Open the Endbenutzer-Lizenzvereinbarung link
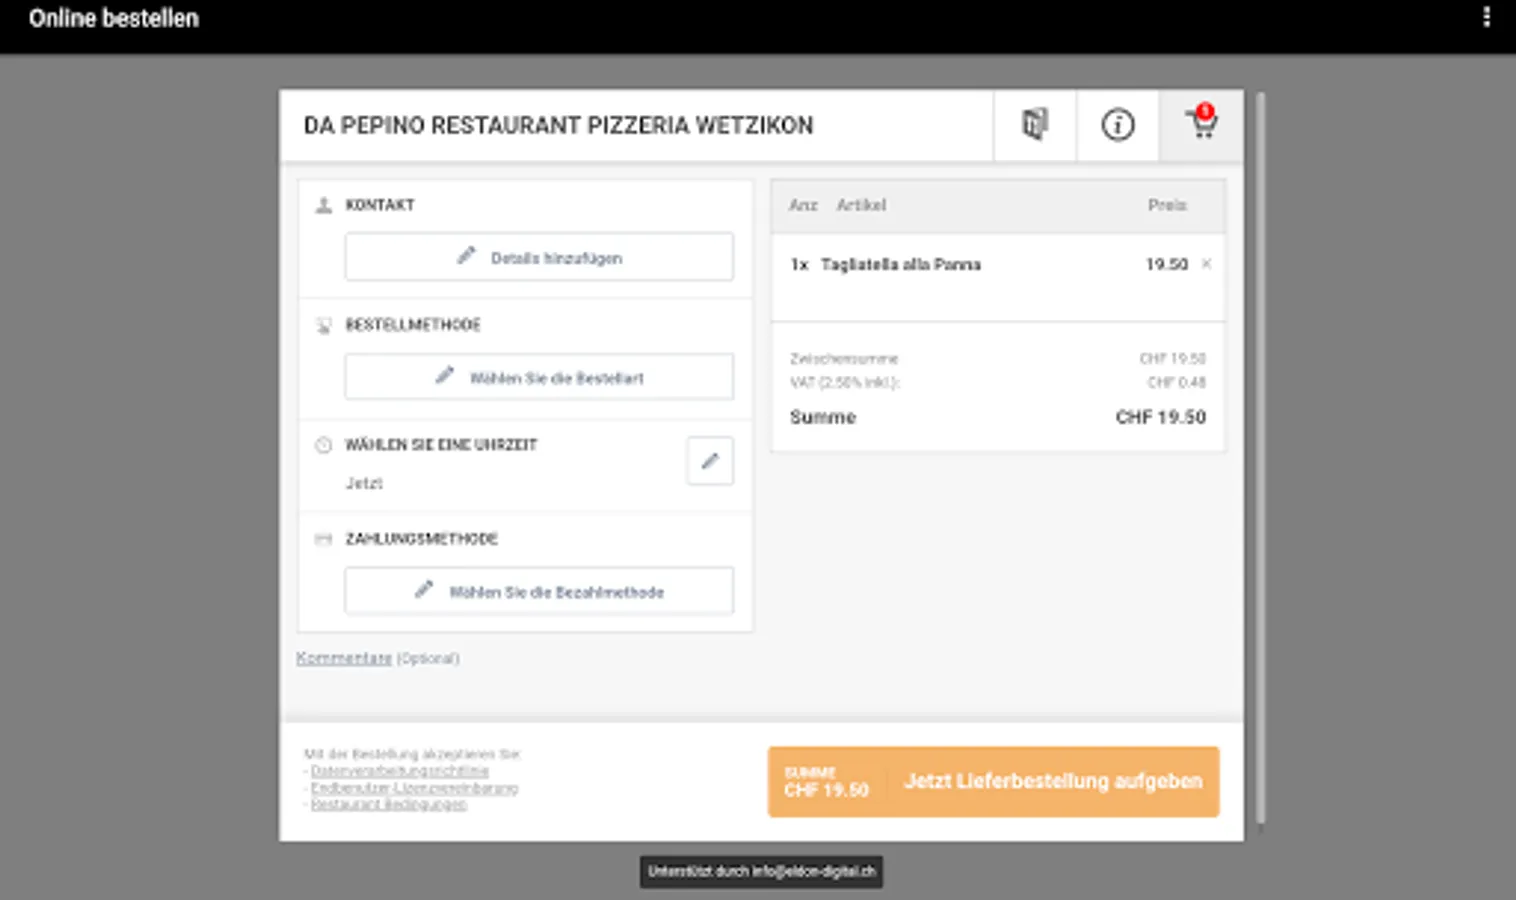 pos(414,788)
